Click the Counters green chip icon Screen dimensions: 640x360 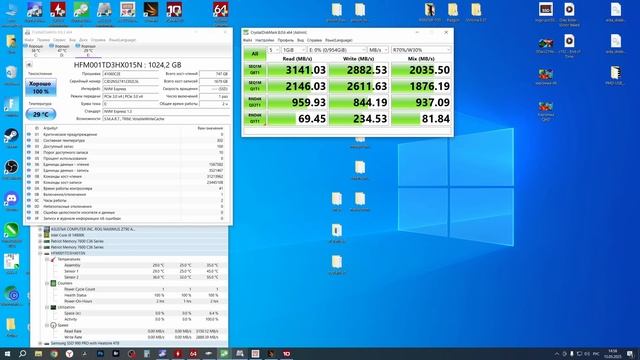pyautogui.click(x=53, y=283)
